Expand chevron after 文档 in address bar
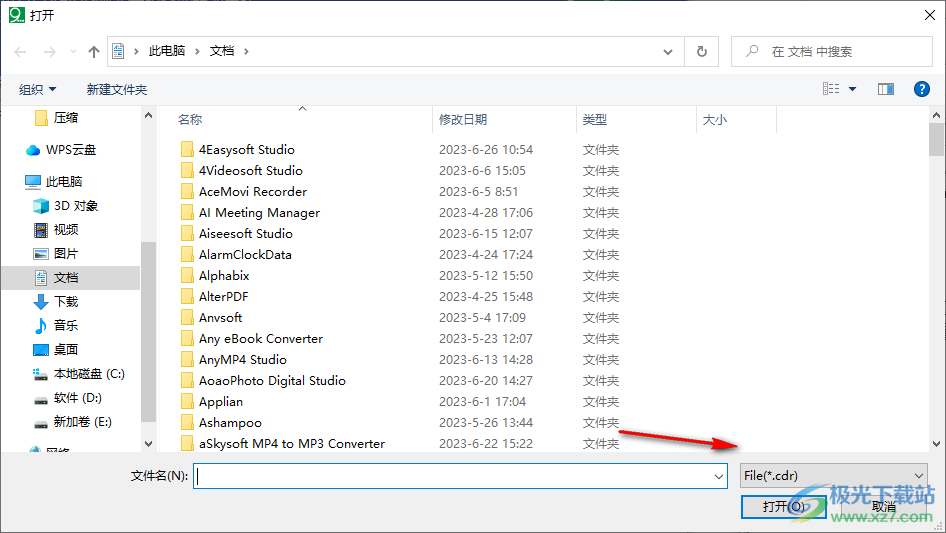The height and width of the screenshot is (533, 946). point(246,52)
